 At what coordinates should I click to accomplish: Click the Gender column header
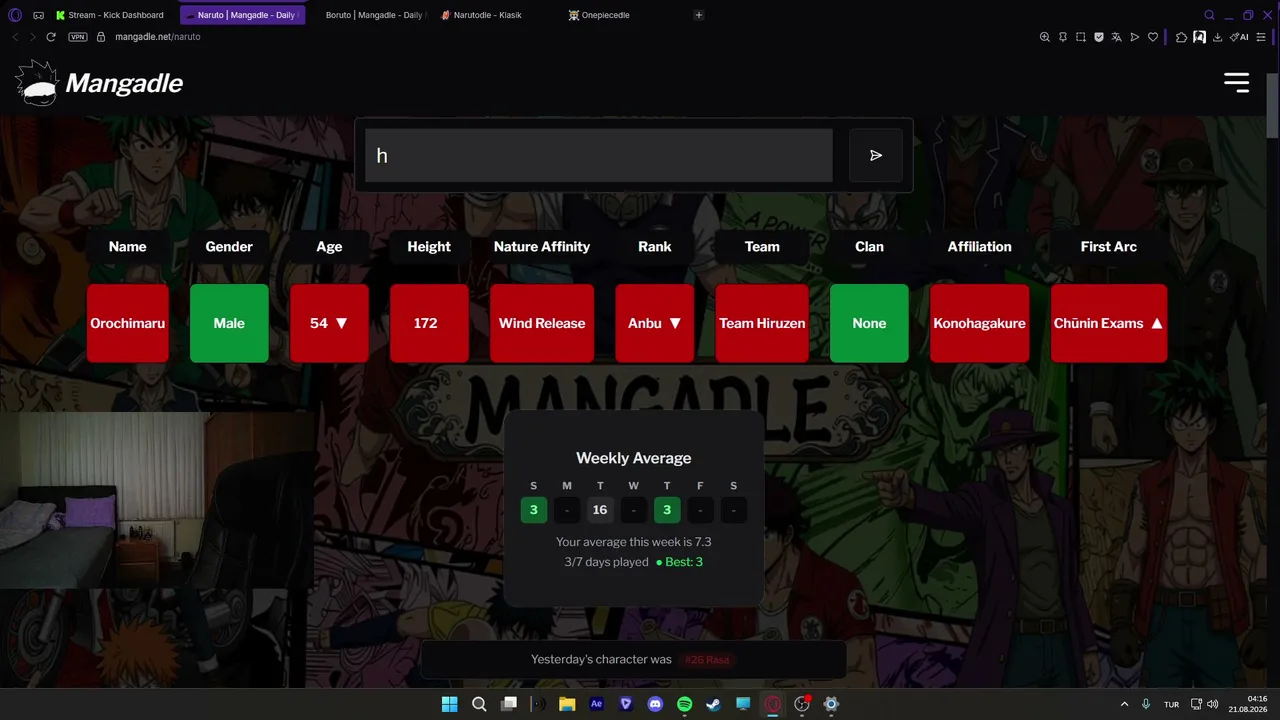(x=229, y=246)
